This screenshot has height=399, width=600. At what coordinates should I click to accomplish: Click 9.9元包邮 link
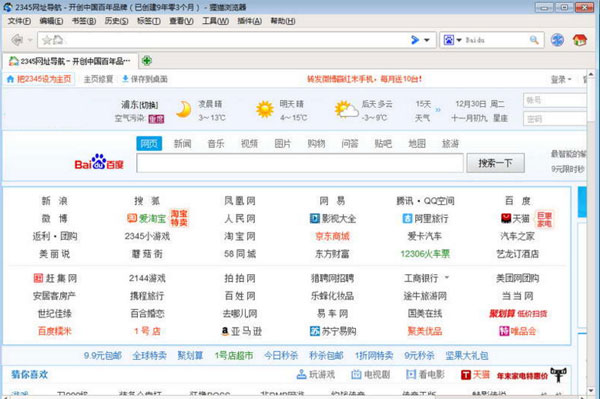pos(103,356)
